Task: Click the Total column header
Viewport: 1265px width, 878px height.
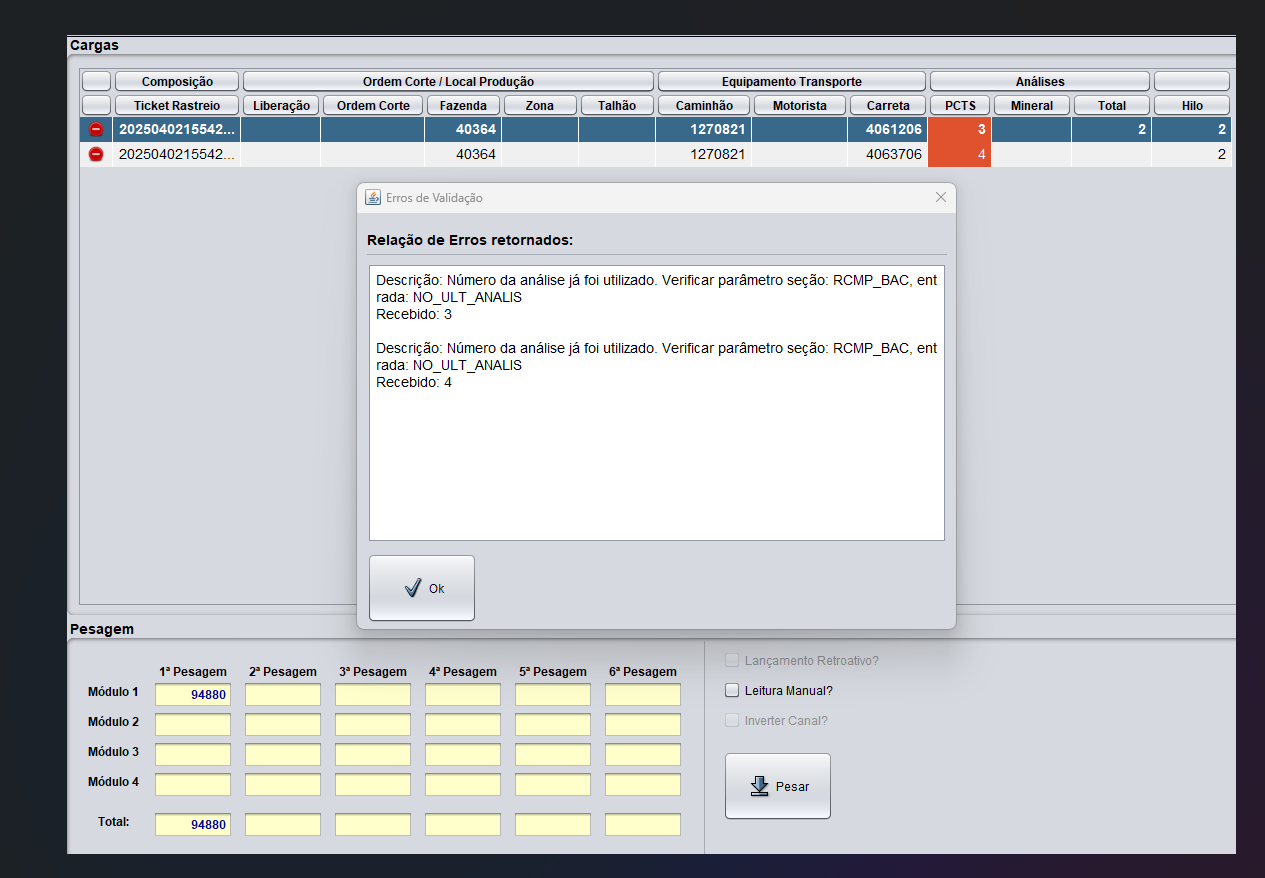Action: (x=1112, y=105)
